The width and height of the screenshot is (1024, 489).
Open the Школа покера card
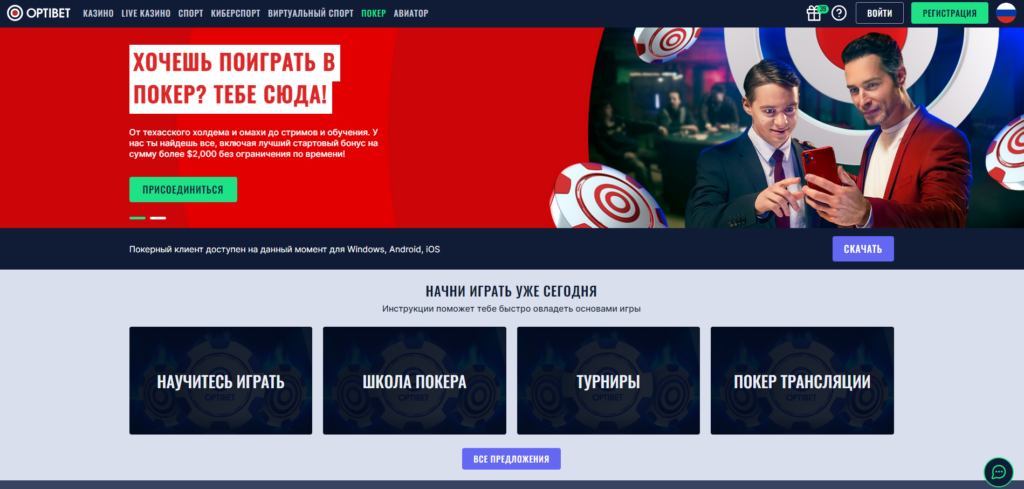[x=414, y=381]
